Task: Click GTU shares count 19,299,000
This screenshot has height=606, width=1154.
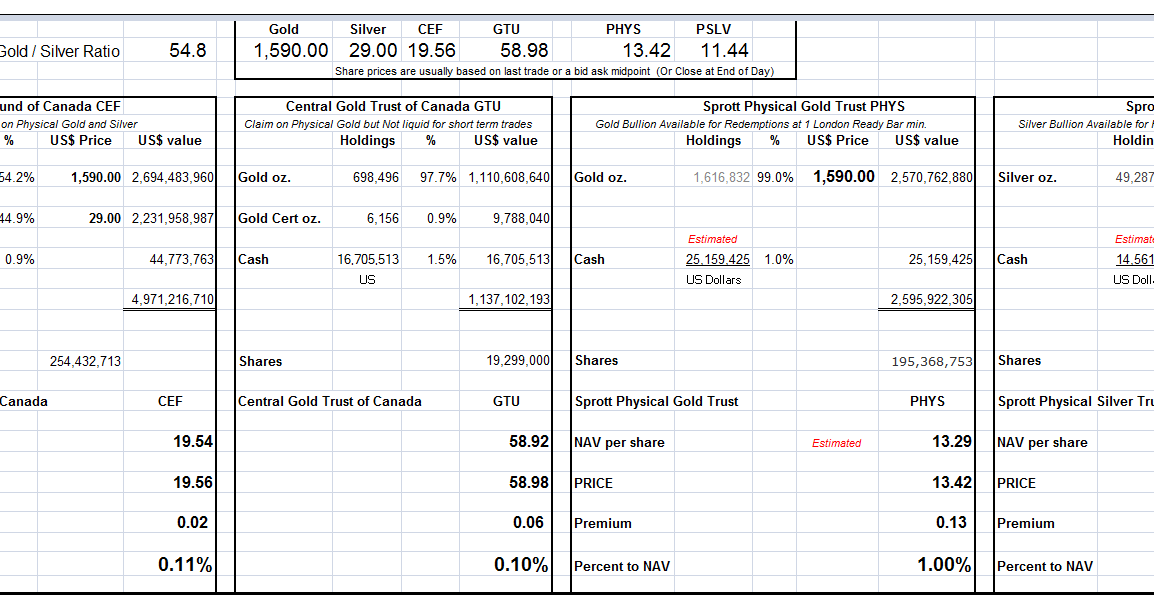Action: coord(518,361)
